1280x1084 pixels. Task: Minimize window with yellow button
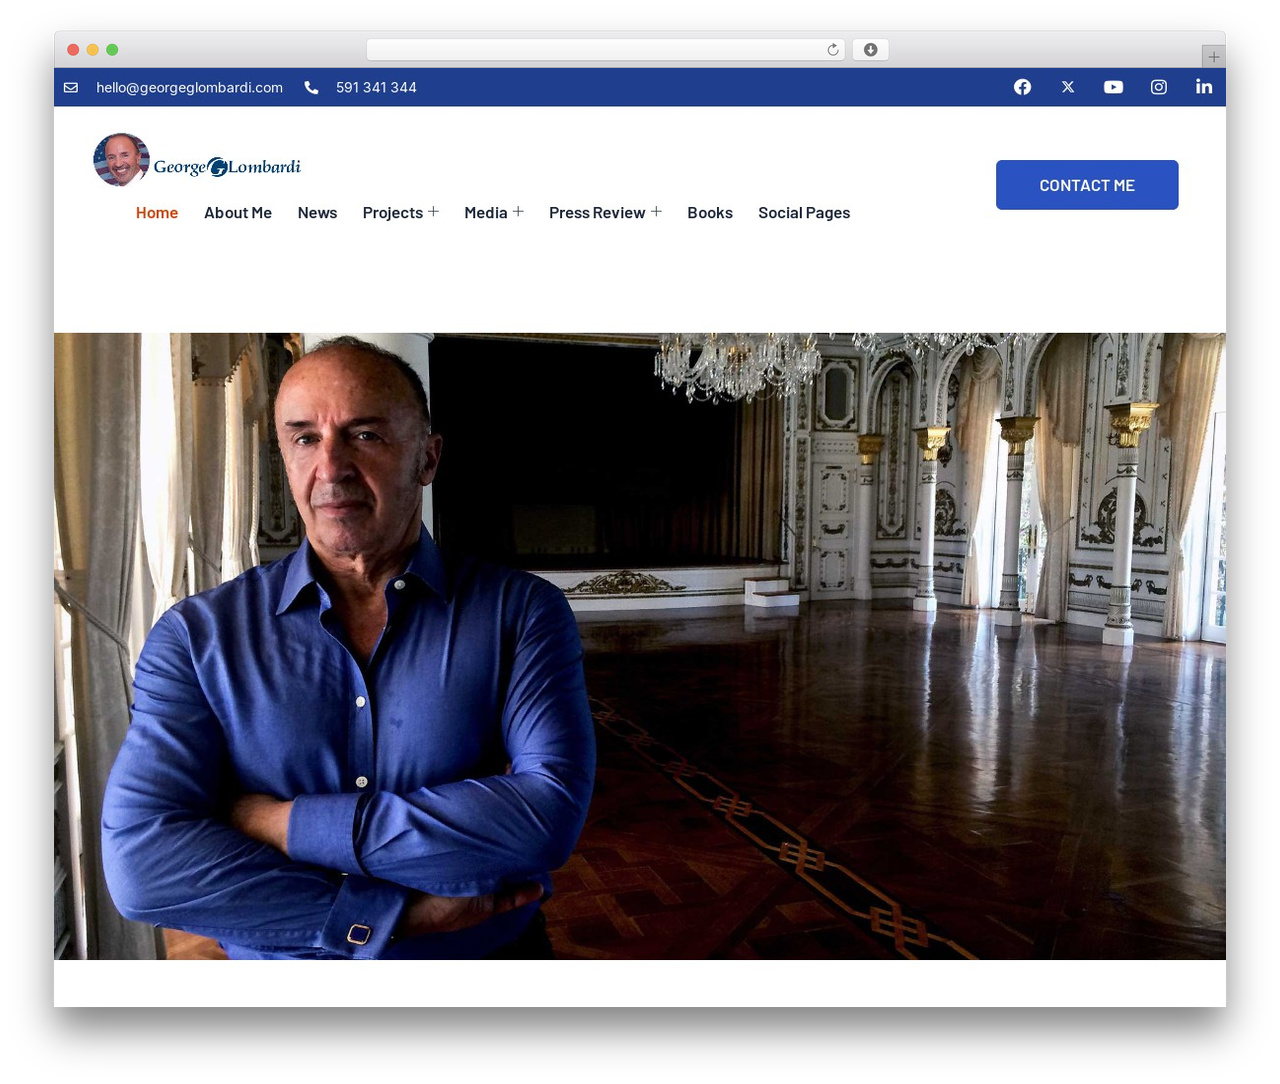(x=93, y=50)
